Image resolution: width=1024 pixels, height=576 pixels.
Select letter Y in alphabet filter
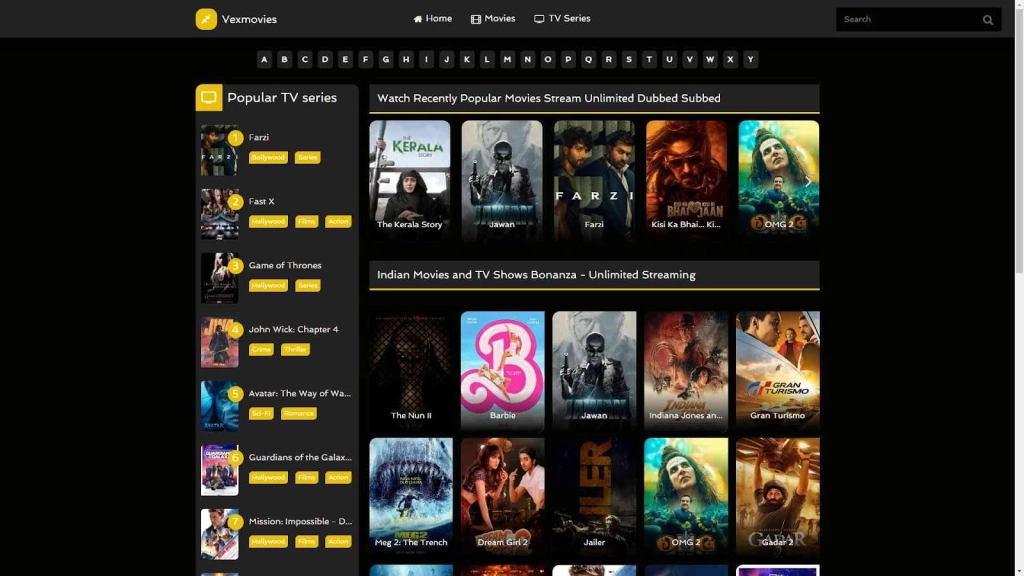[x=750, y=60]
